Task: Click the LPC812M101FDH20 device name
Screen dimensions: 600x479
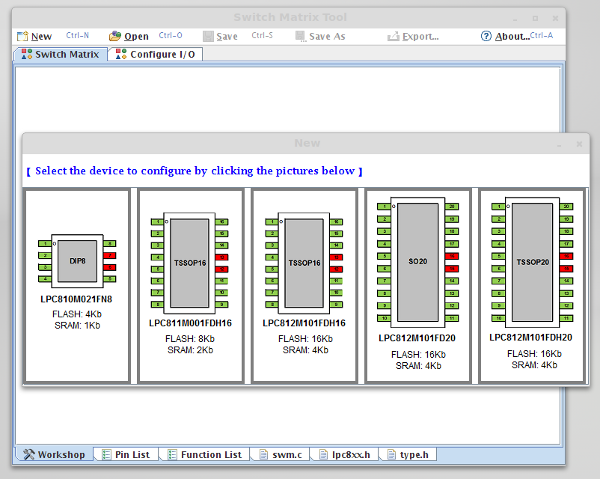Action: pos(531,337)
